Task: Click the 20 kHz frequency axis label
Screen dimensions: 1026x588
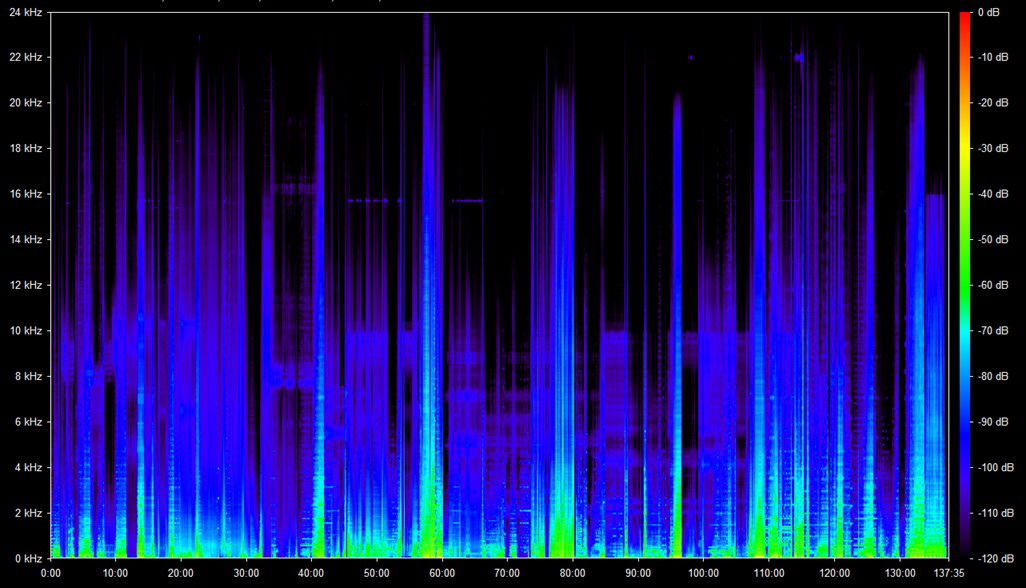Action: (26, 103)
